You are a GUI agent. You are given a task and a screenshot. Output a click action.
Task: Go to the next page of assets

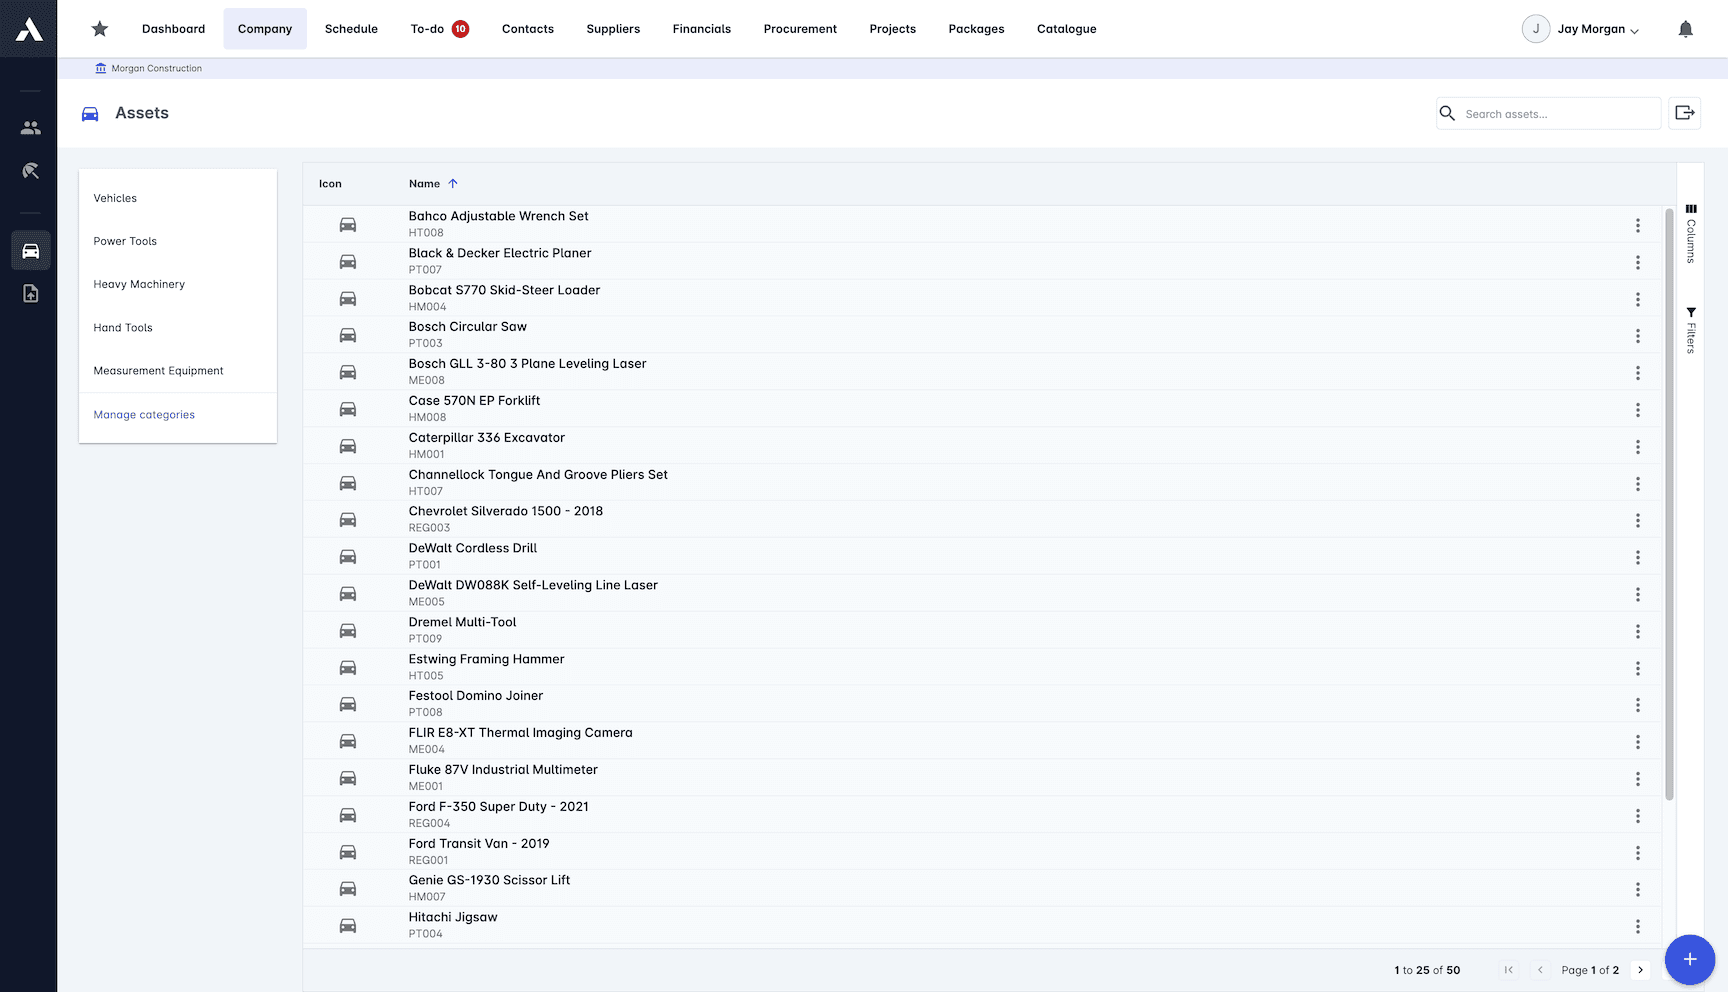[1640, 970]
